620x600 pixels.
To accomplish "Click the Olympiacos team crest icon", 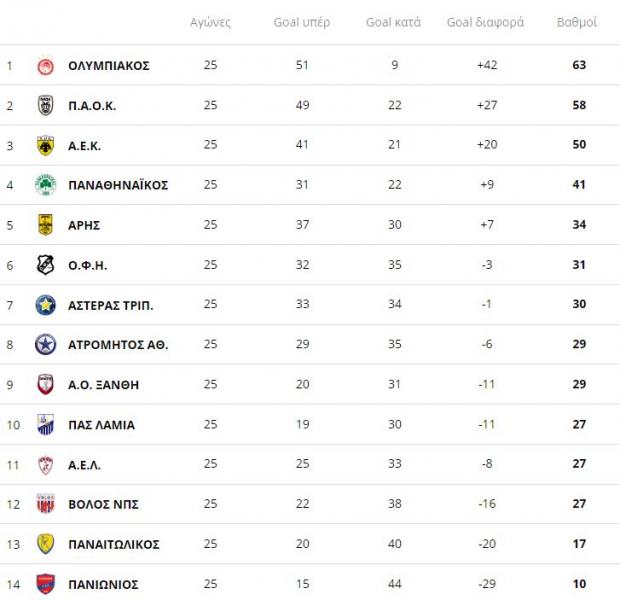I will (44, 66).
